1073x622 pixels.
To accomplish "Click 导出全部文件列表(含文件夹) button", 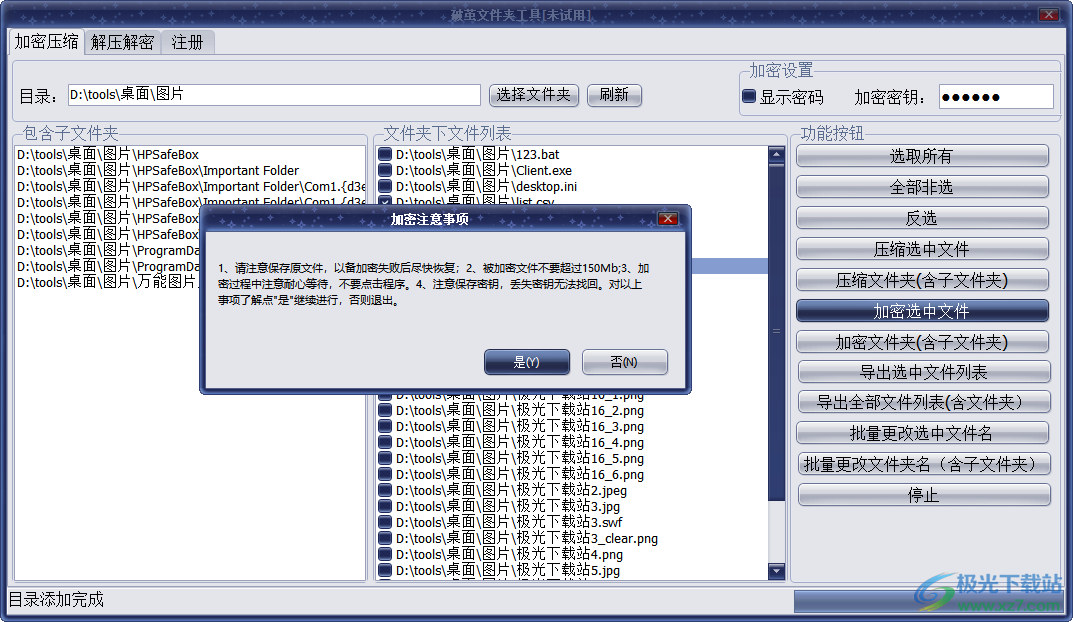I will 923,402.
